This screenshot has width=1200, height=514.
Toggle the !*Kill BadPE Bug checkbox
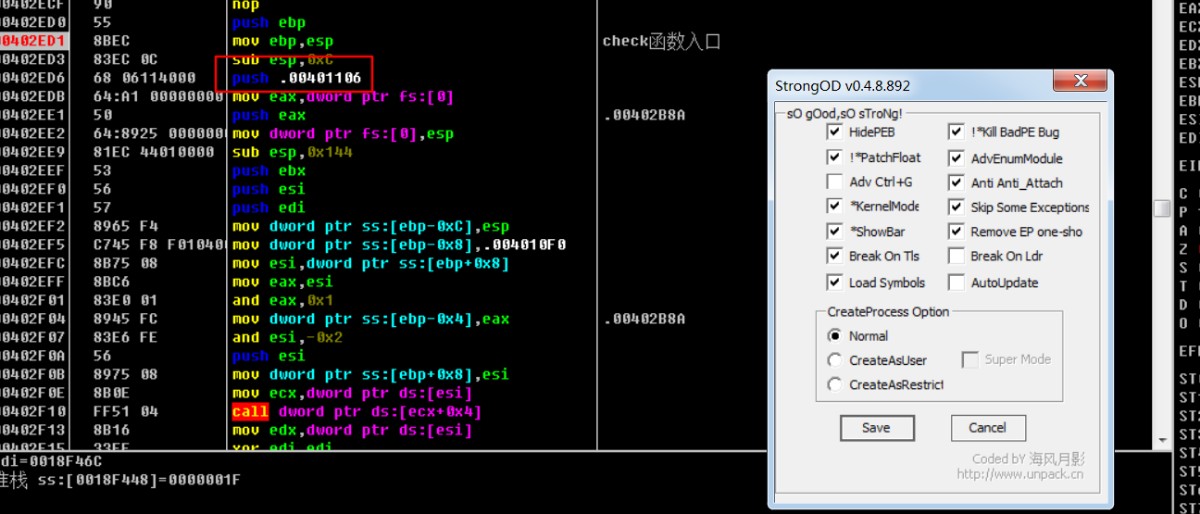click(x=956, y=132)
